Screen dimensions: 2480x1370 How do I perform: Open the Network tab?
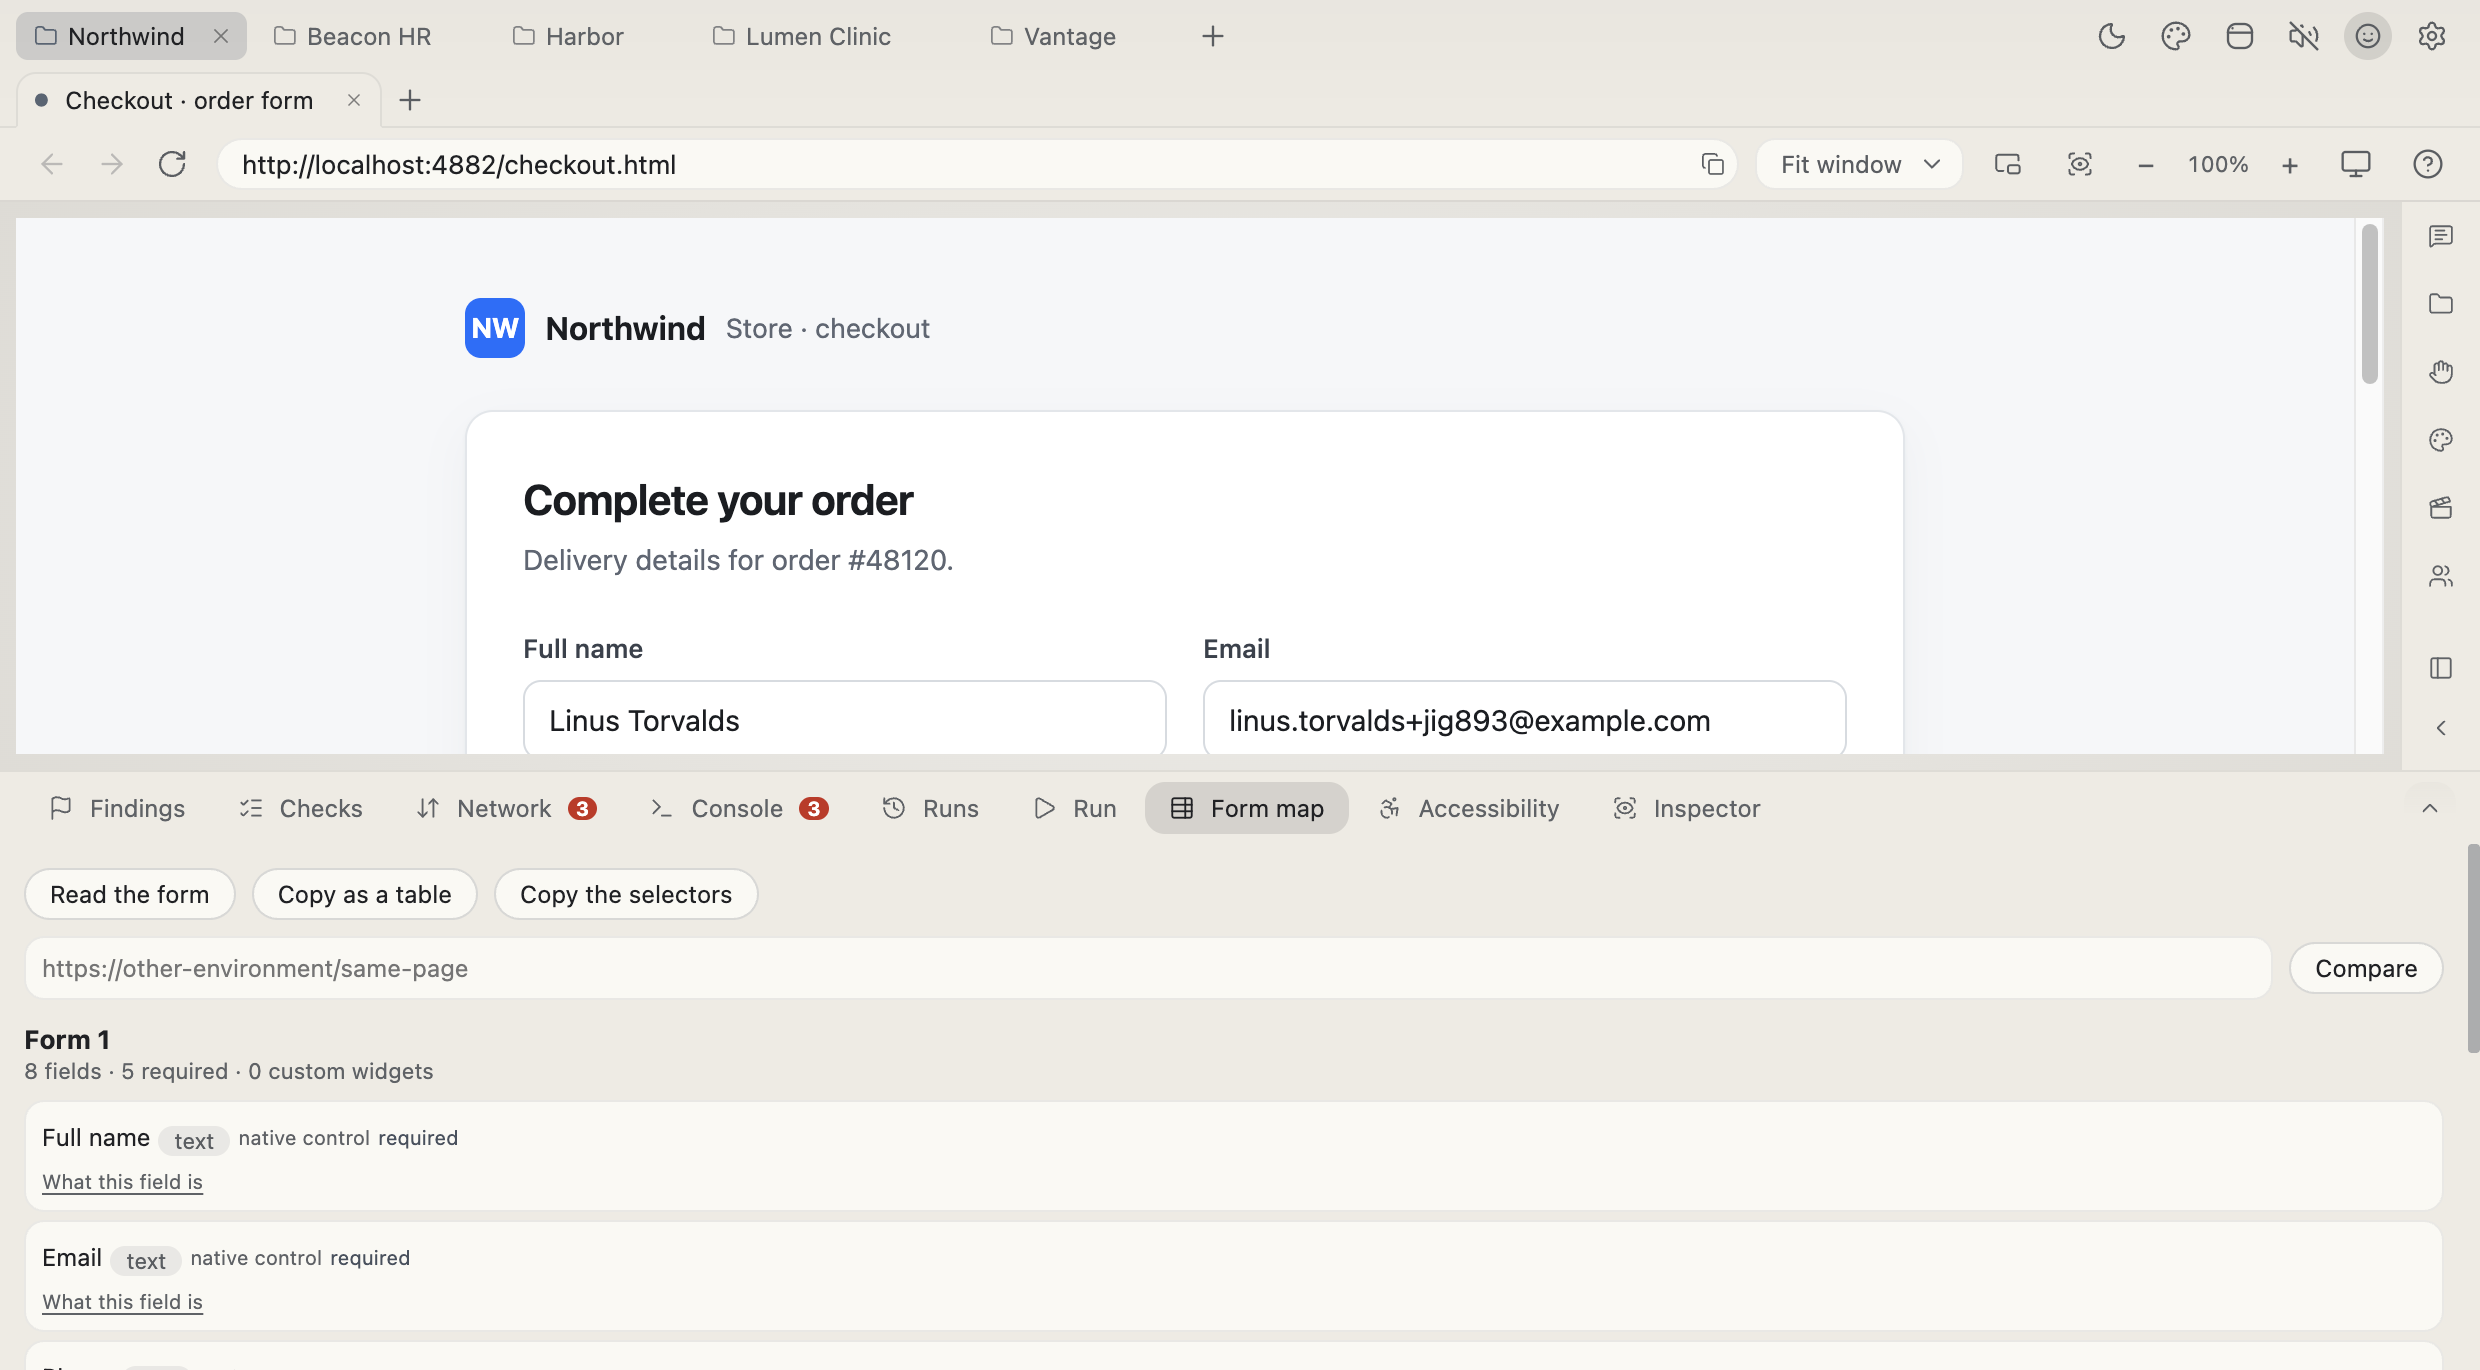coord(507,808)
